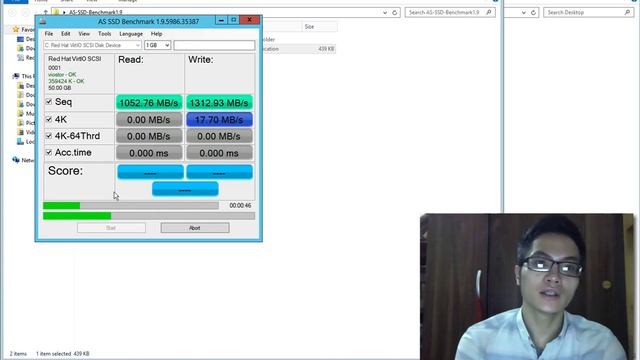Click the Network icon in Explorer sidebar
The width and height of the screenshot is (640, 360).
pyautogui.click(x=16, y=160)
